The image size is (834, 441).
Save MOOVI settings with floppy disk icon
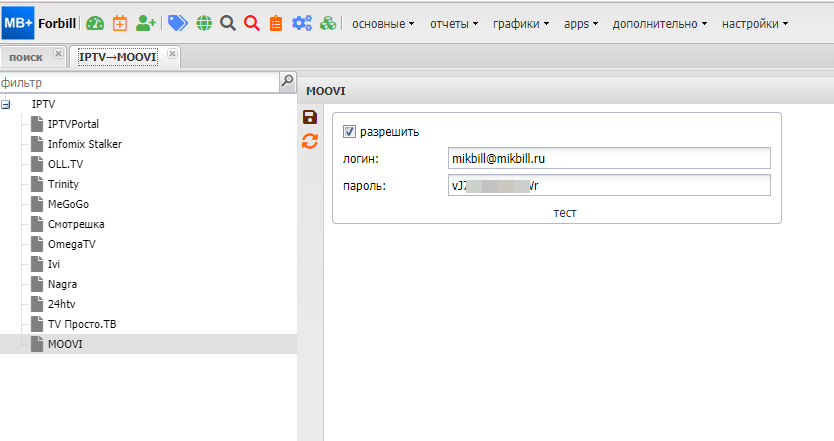310,118
